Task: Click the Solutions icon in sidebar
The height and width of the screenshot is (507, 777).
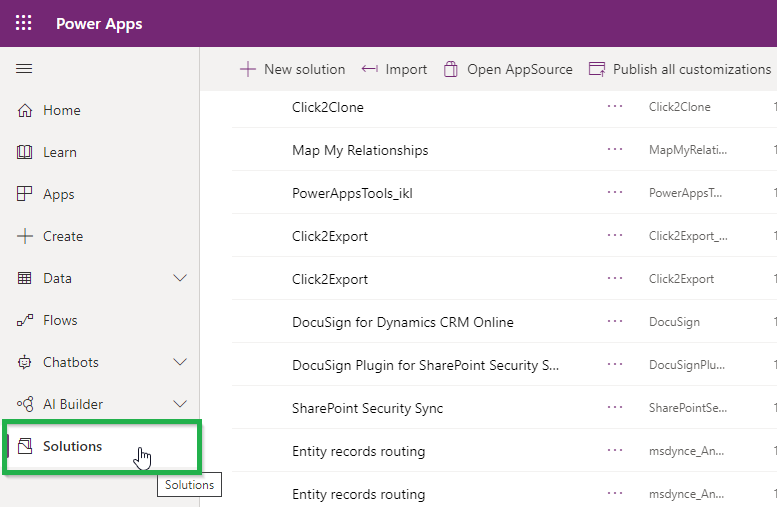Action: (x=25, y=446)
